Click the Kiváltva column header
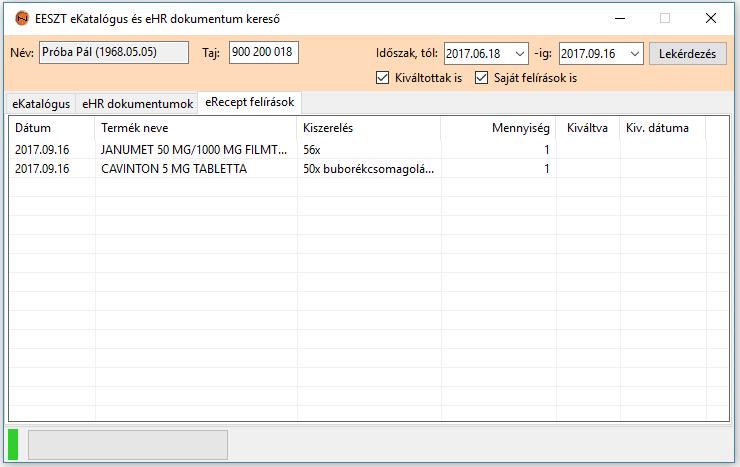This screenshot has height=467, width=740. coord(588,128)
